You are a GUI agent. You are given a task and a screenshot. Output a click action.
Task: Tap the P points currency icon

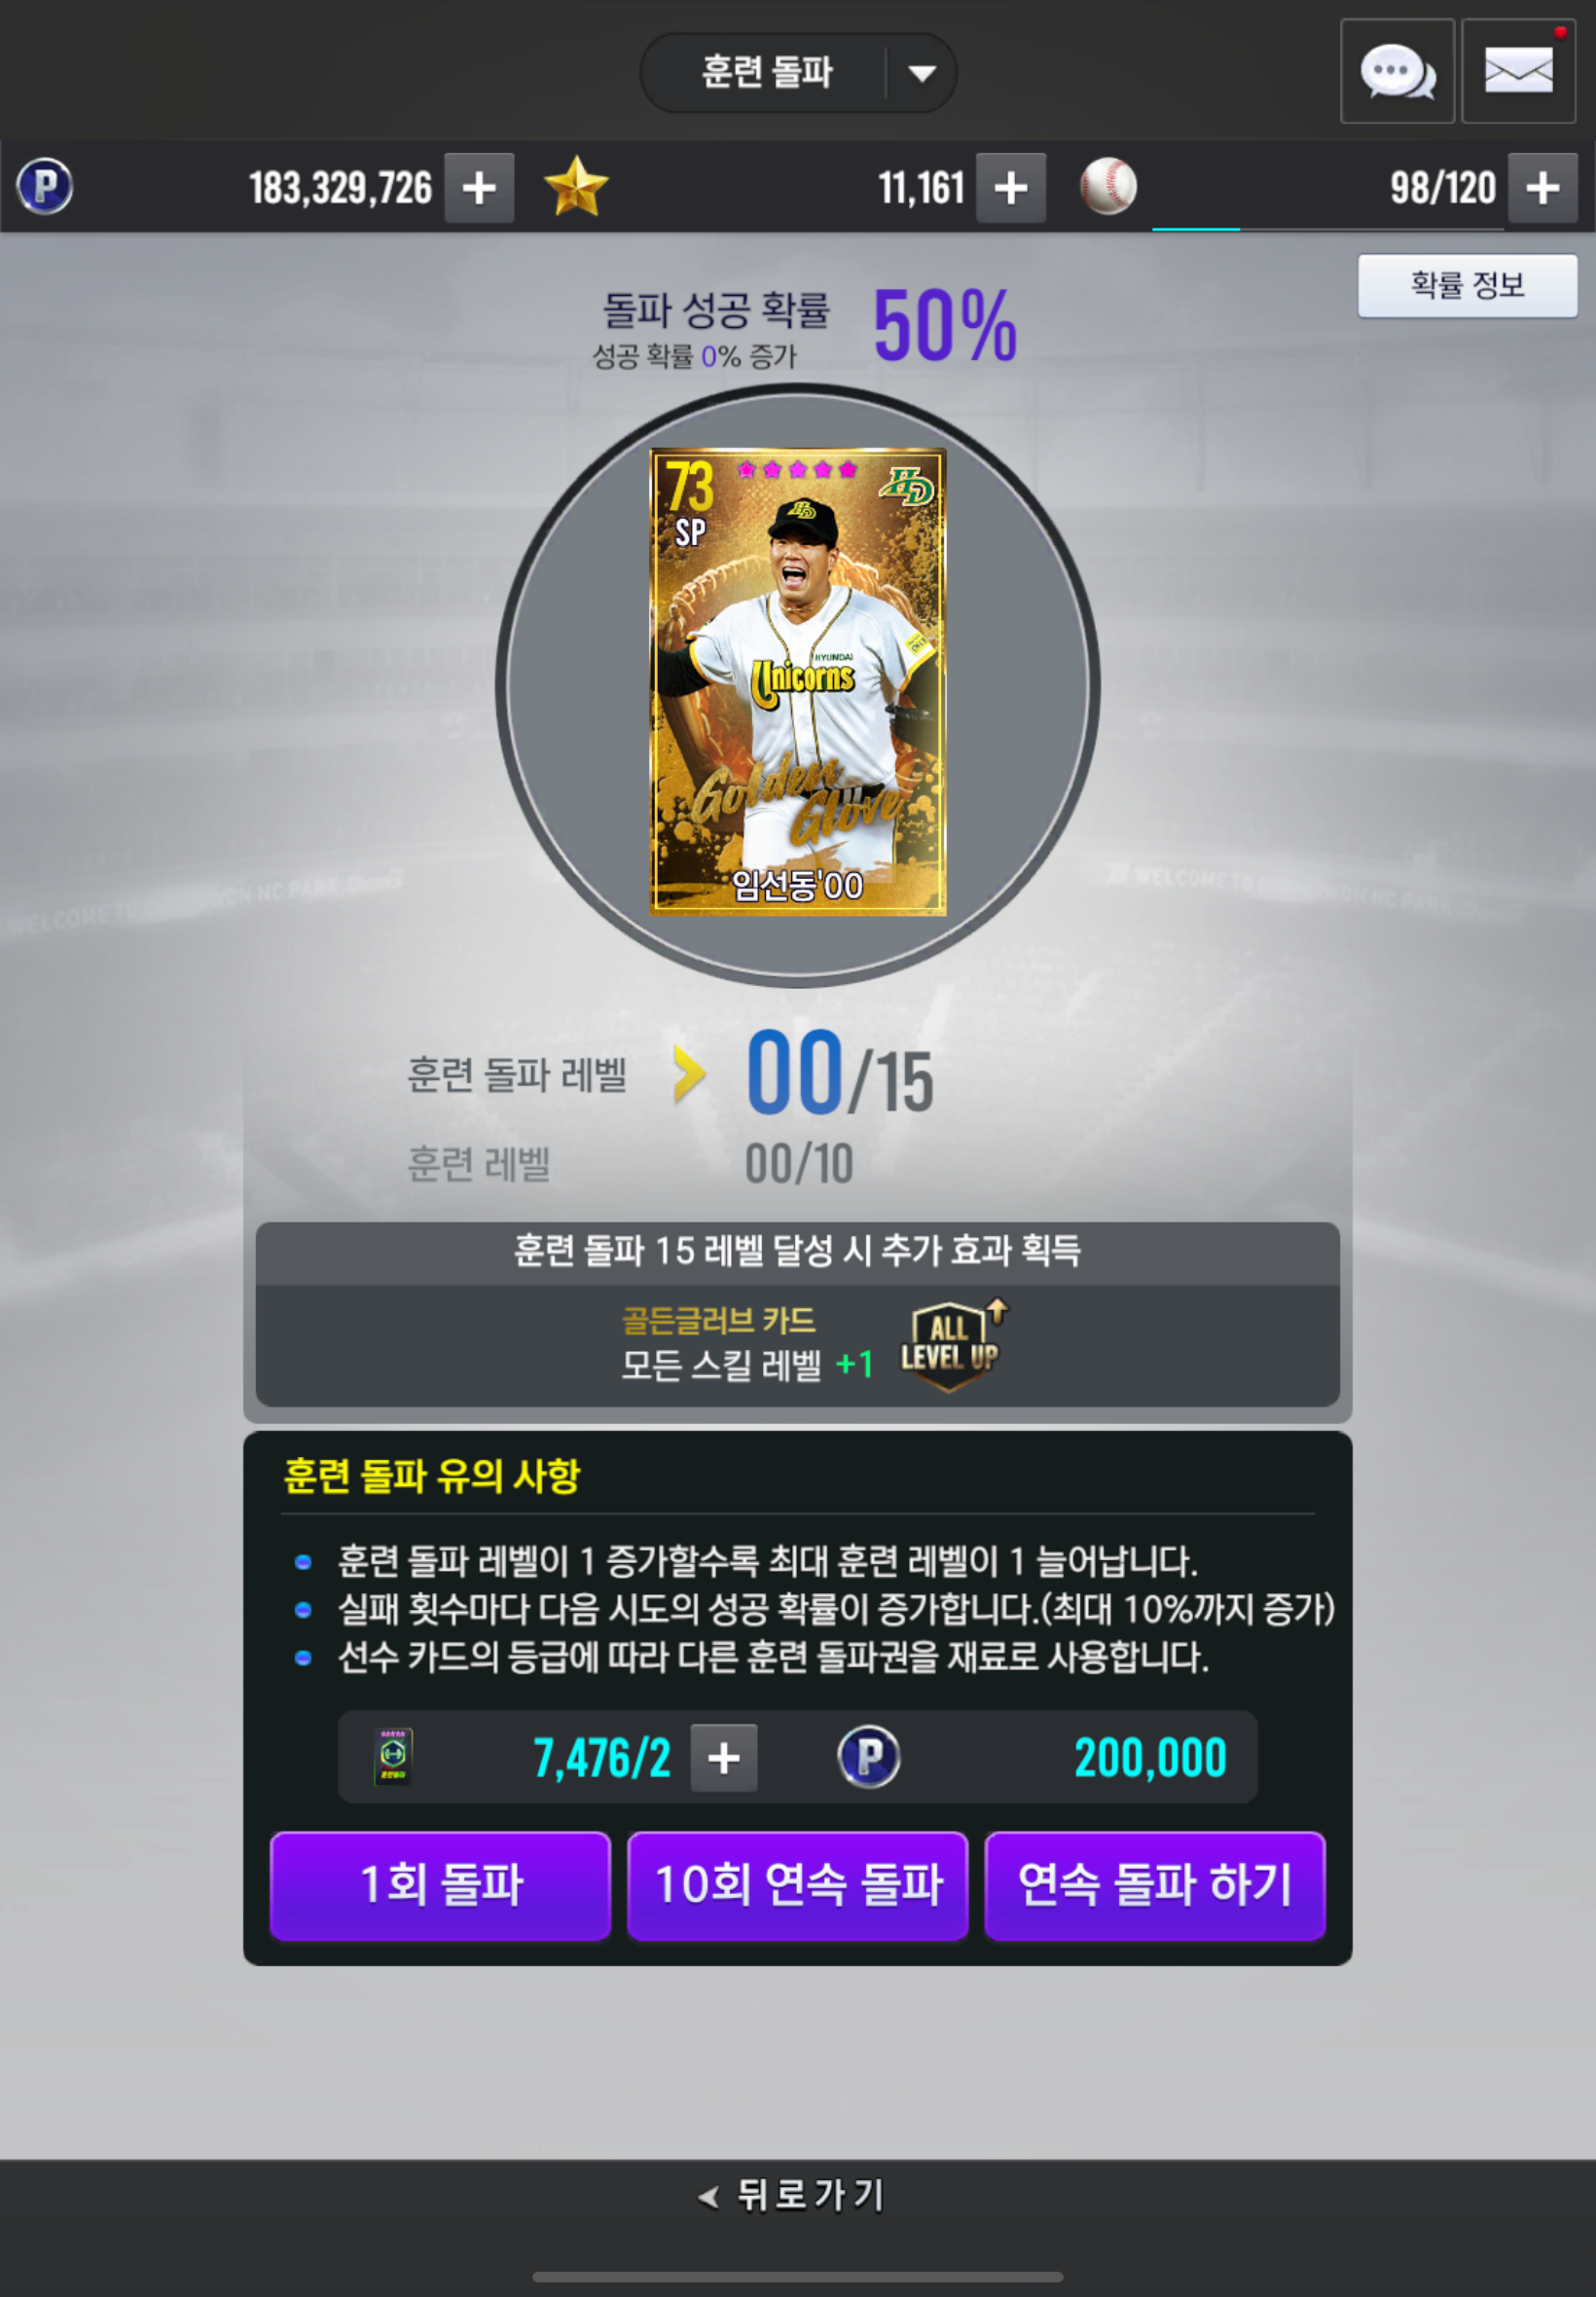[45, 187]
